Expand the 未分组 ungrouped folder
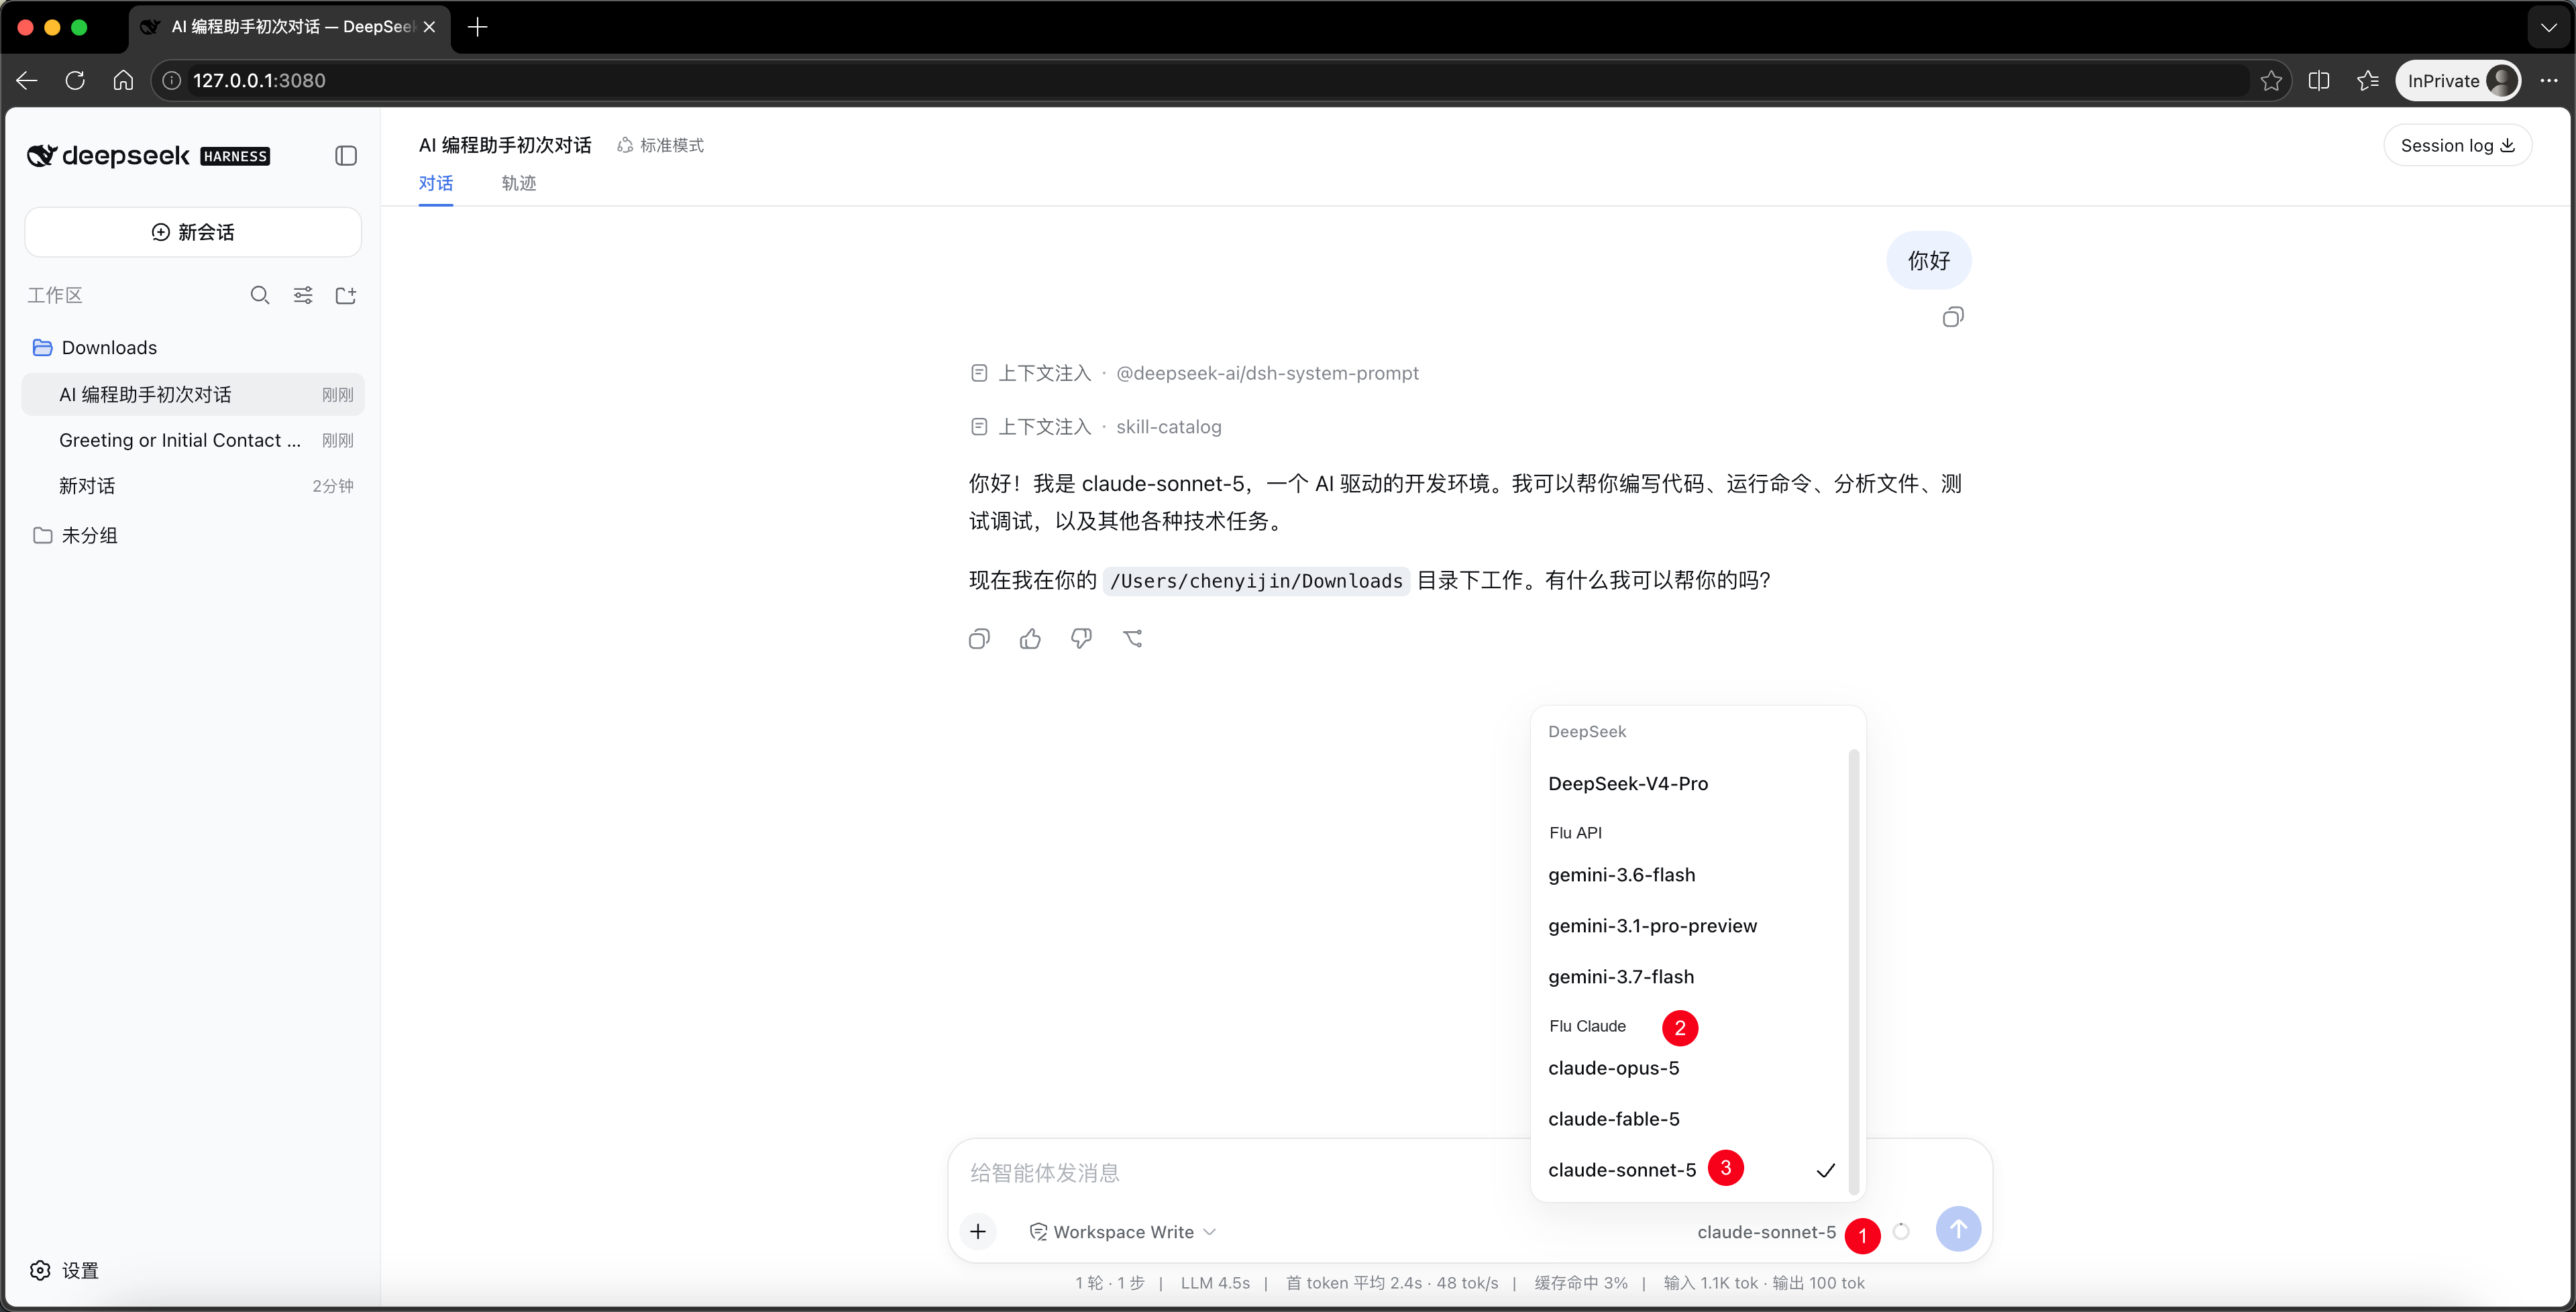 [193, 535]
